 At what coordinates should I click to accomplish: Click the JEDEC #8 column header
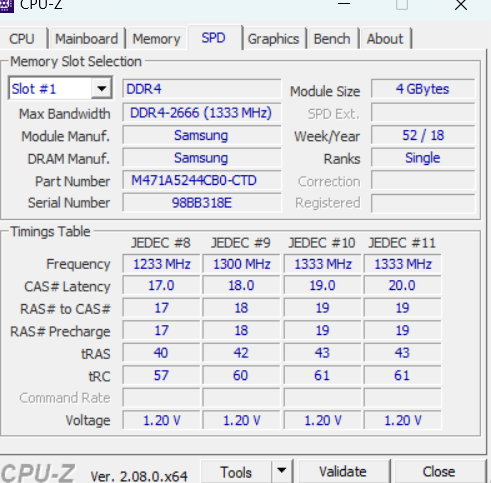(x=161, y=243)
